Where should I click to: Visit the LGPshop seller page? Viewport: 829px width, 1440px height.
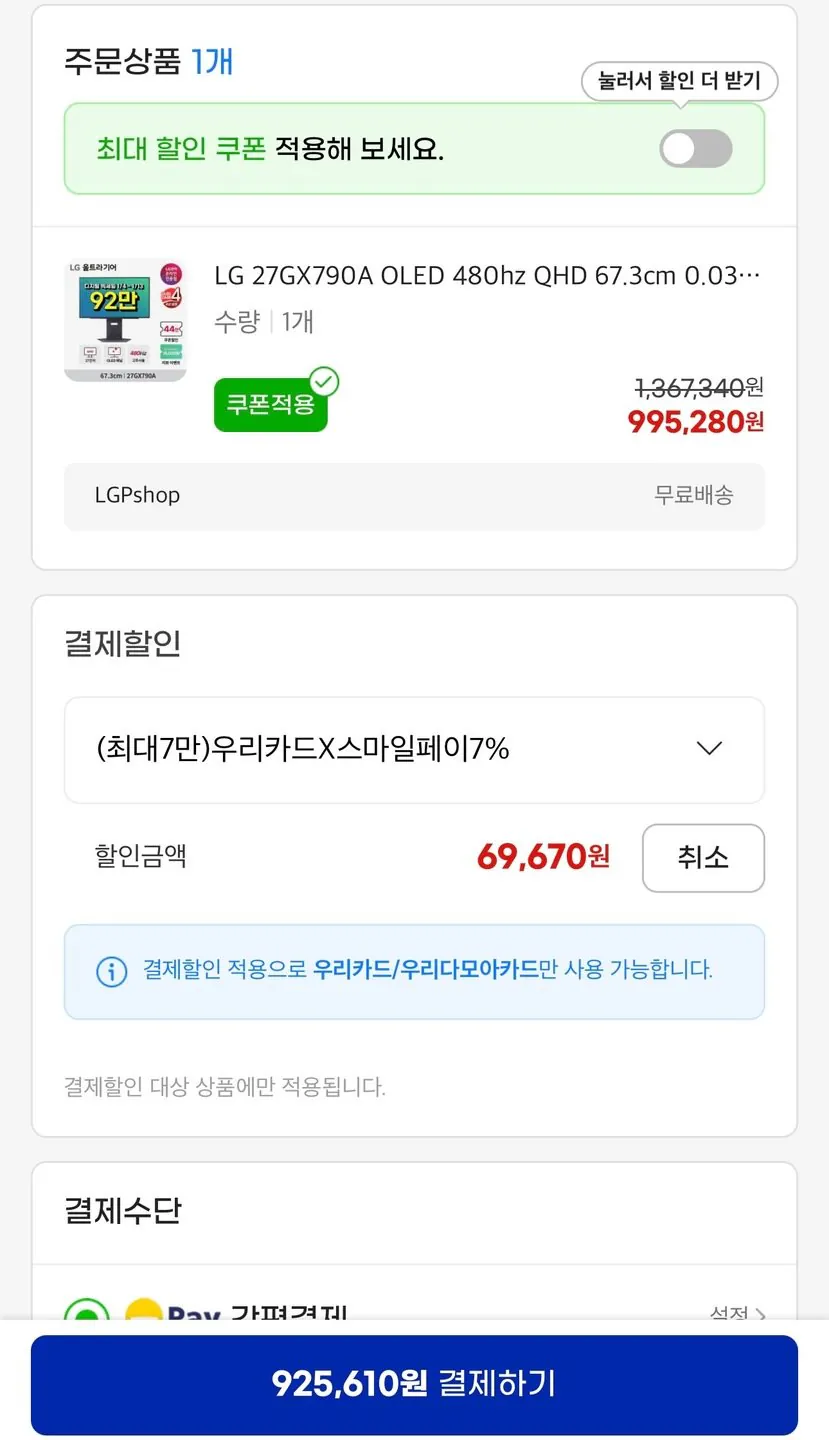137,495
